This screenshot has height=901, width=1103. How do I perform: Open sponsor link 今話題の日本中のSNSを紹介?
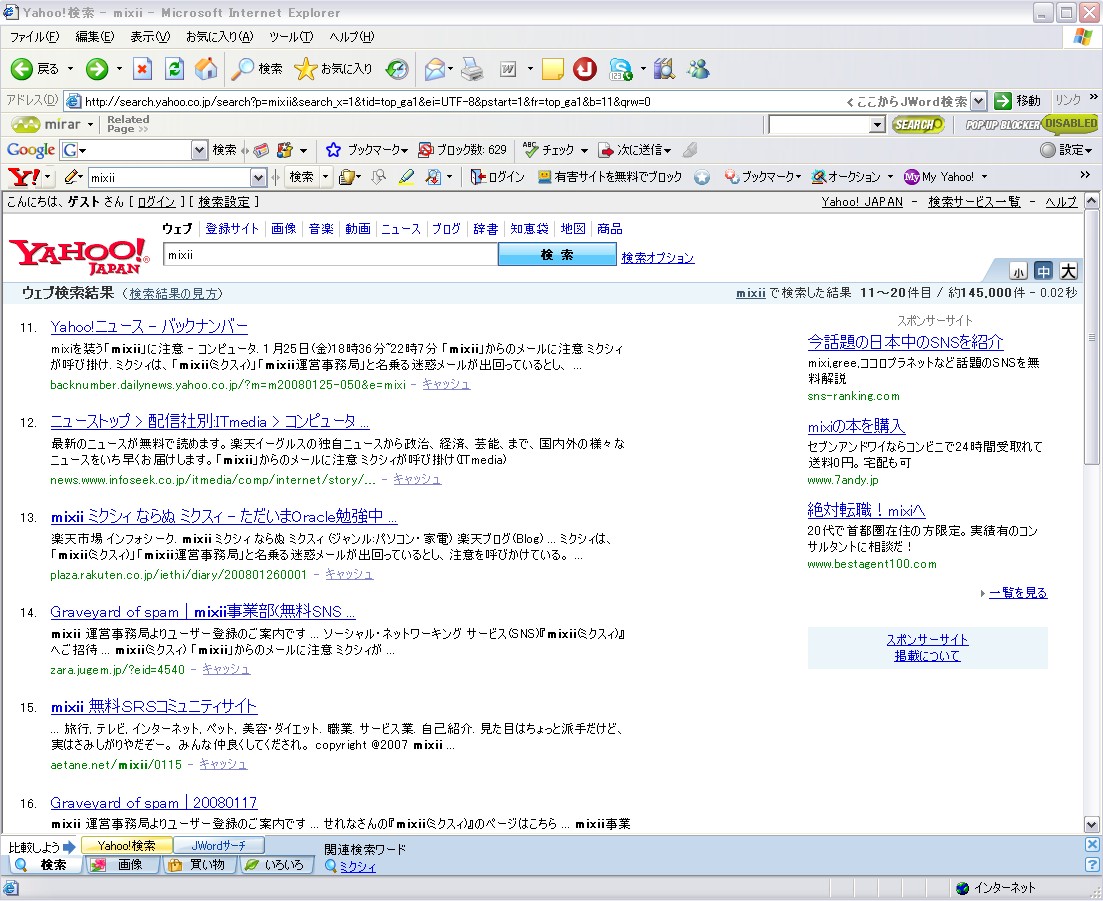pos(905,343)
